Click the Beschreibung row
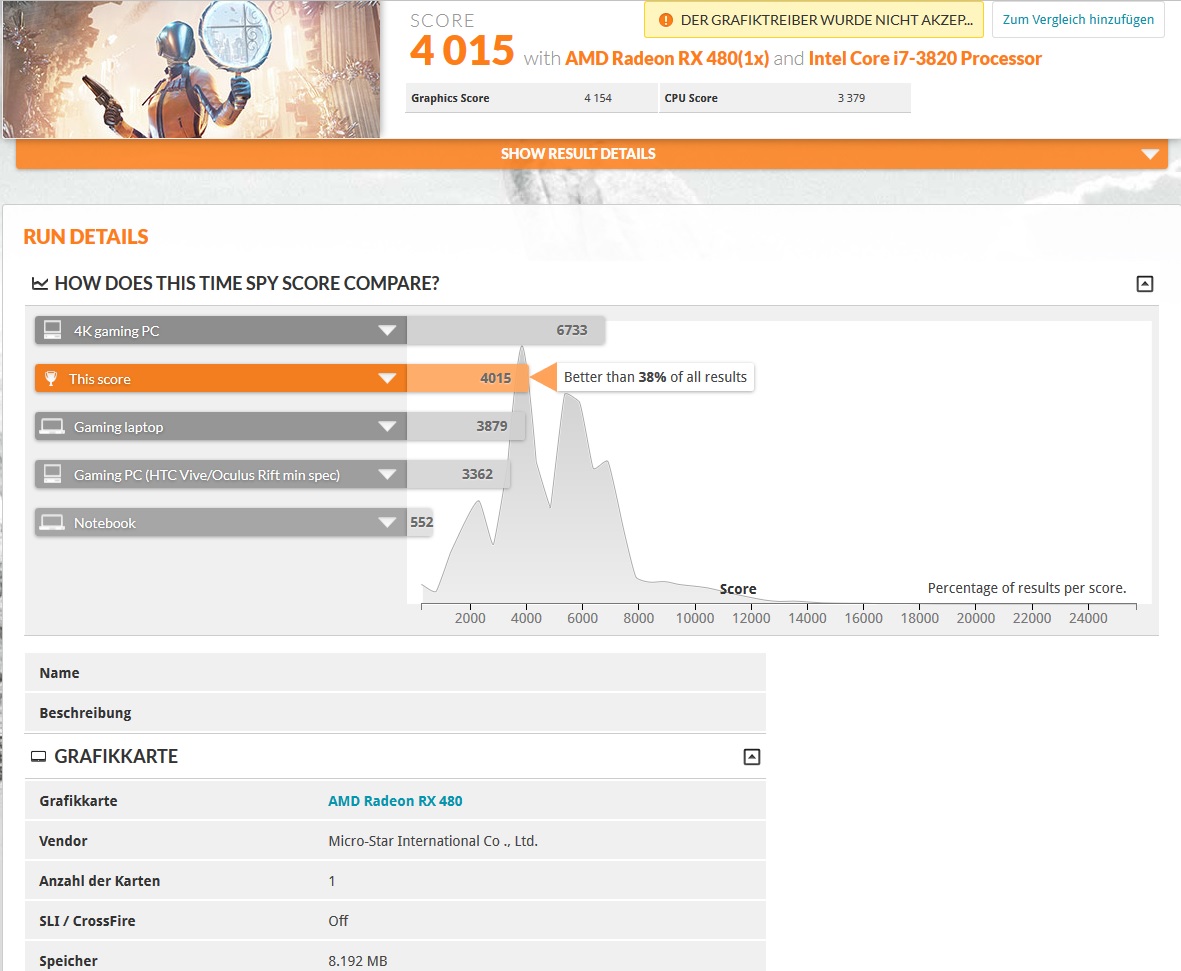This screenshot has height=971, width=1181. (x=395, y=713)
